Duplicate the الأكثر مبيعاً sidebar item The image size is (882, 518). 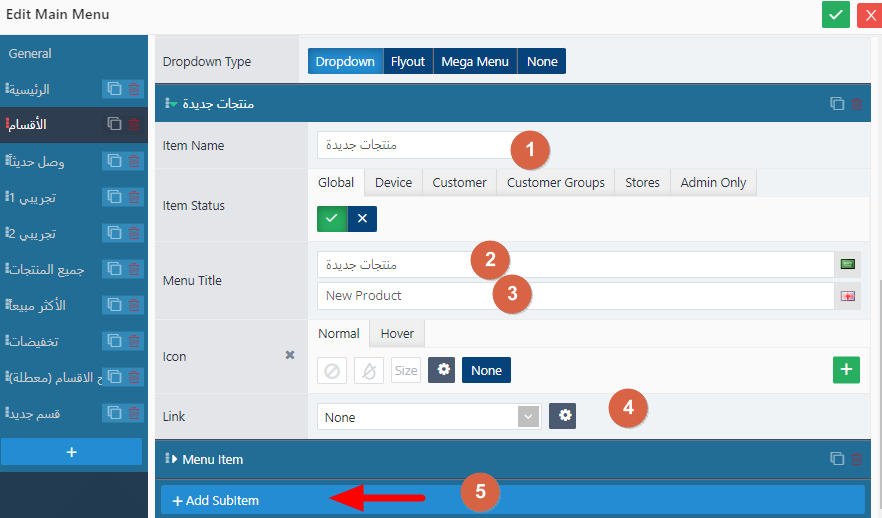pyautogui.click(x=114, y=305)
